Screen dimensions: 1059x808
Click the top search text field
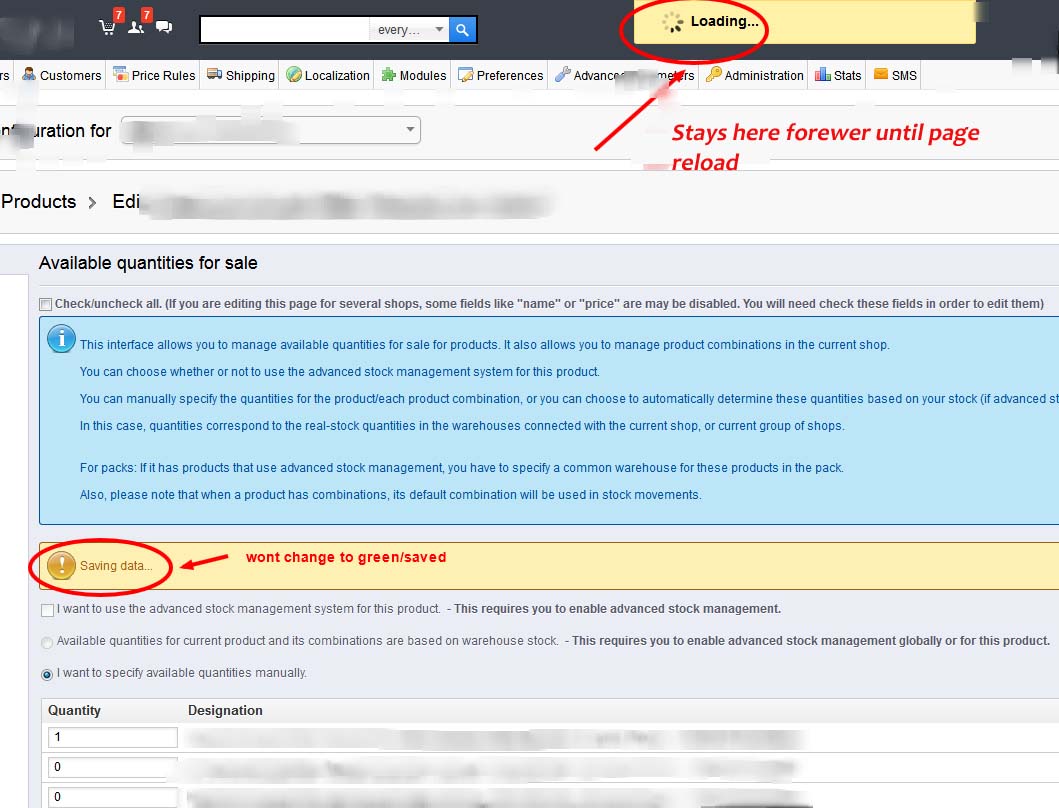pyautogui.click(x=285, y=30)
